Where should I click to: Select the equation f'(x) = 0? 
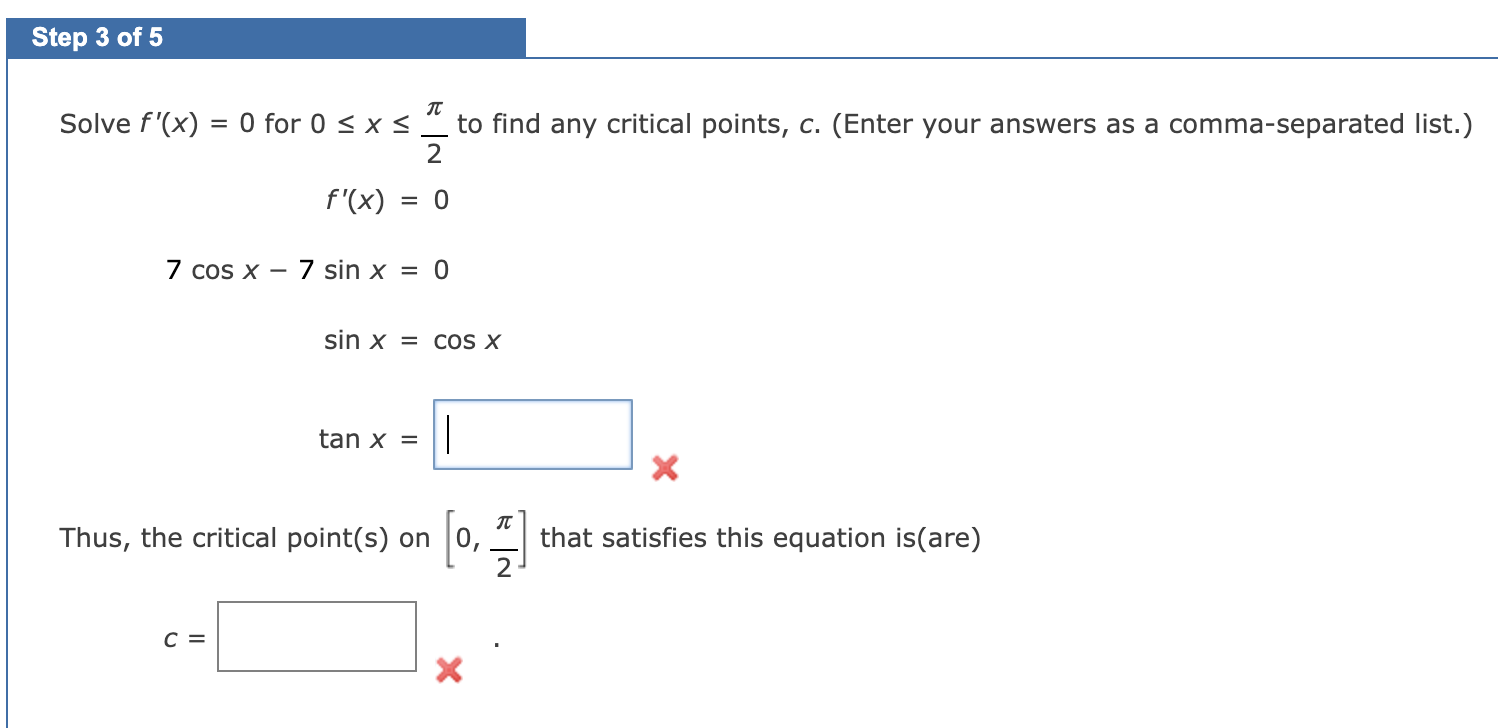[387, 199]
